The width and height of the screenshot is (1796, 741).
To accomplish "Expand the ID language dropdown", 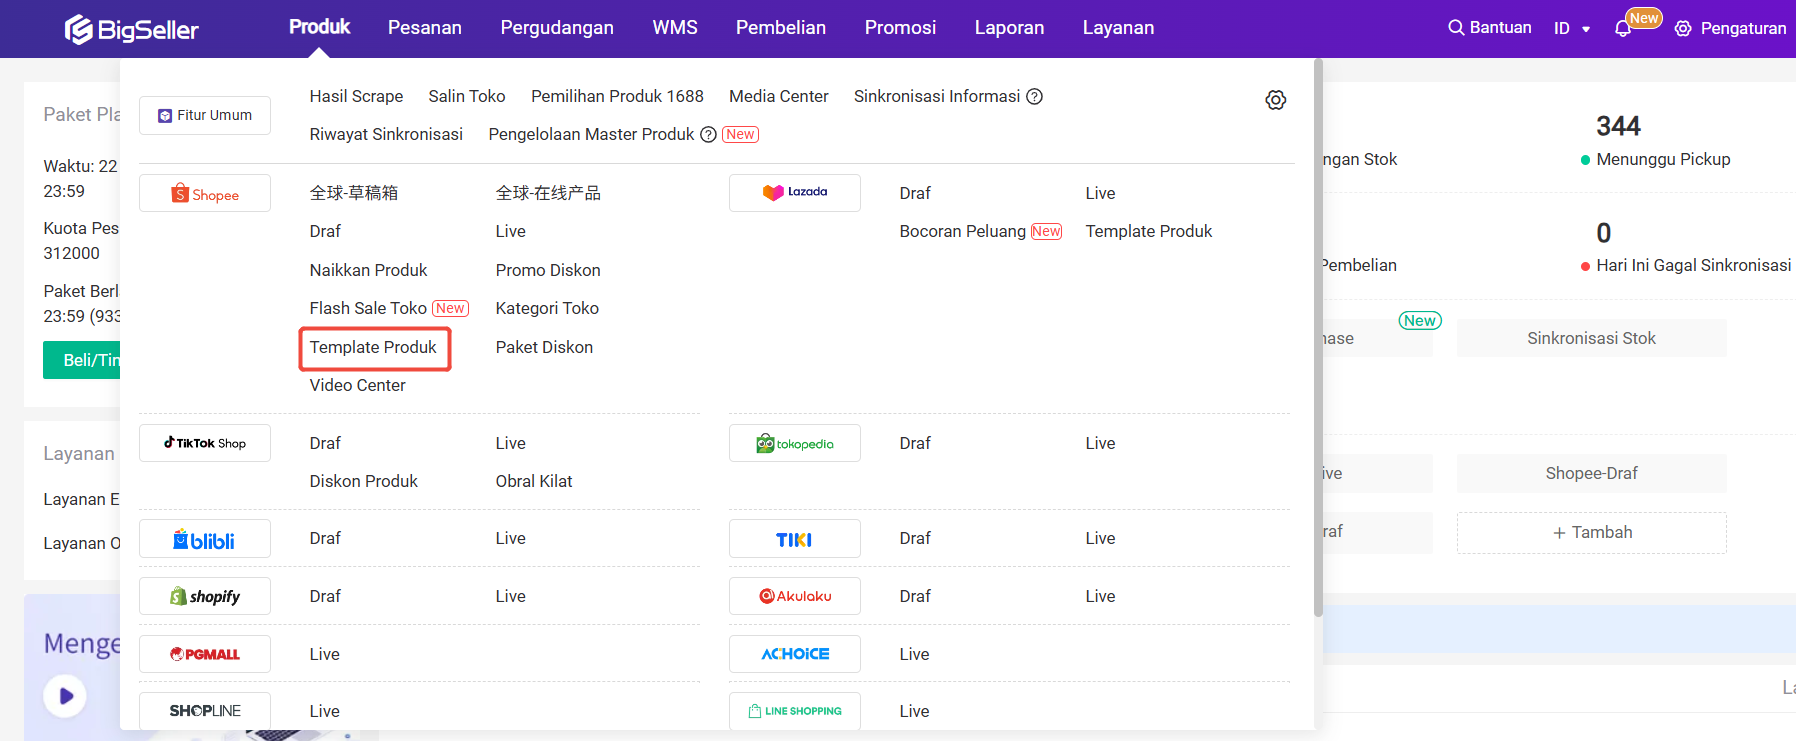I will click(x=1571, y=29).
